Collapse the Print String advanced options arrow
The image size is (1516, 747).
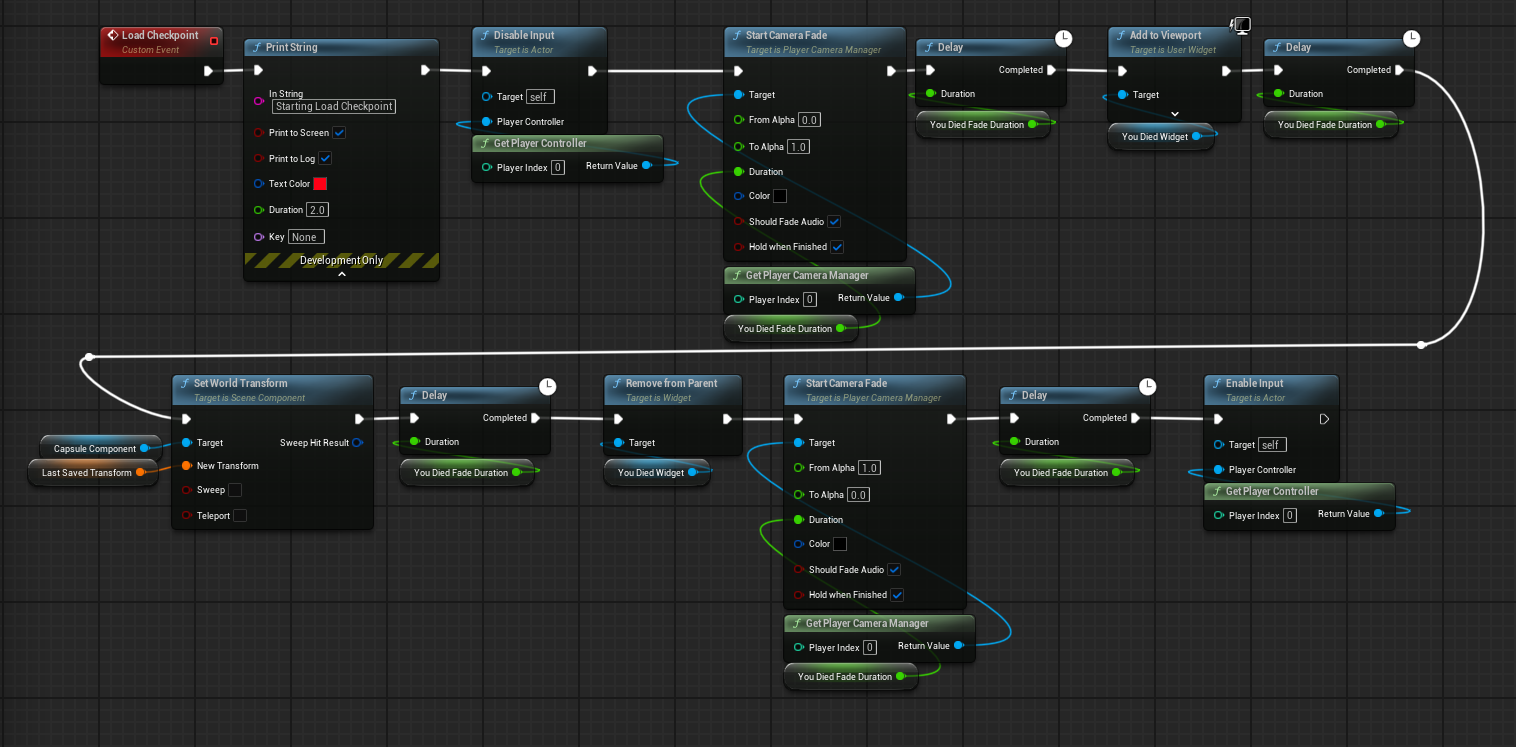[x=341, y=274]
